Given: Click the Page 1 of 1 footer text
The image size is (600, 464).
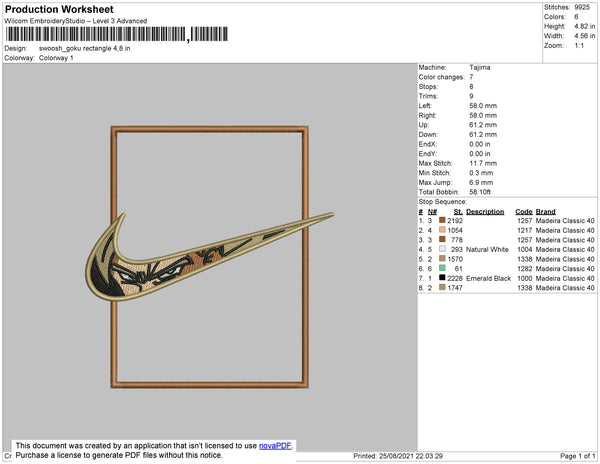Looking at the screenshot, I should pos(577,456).
